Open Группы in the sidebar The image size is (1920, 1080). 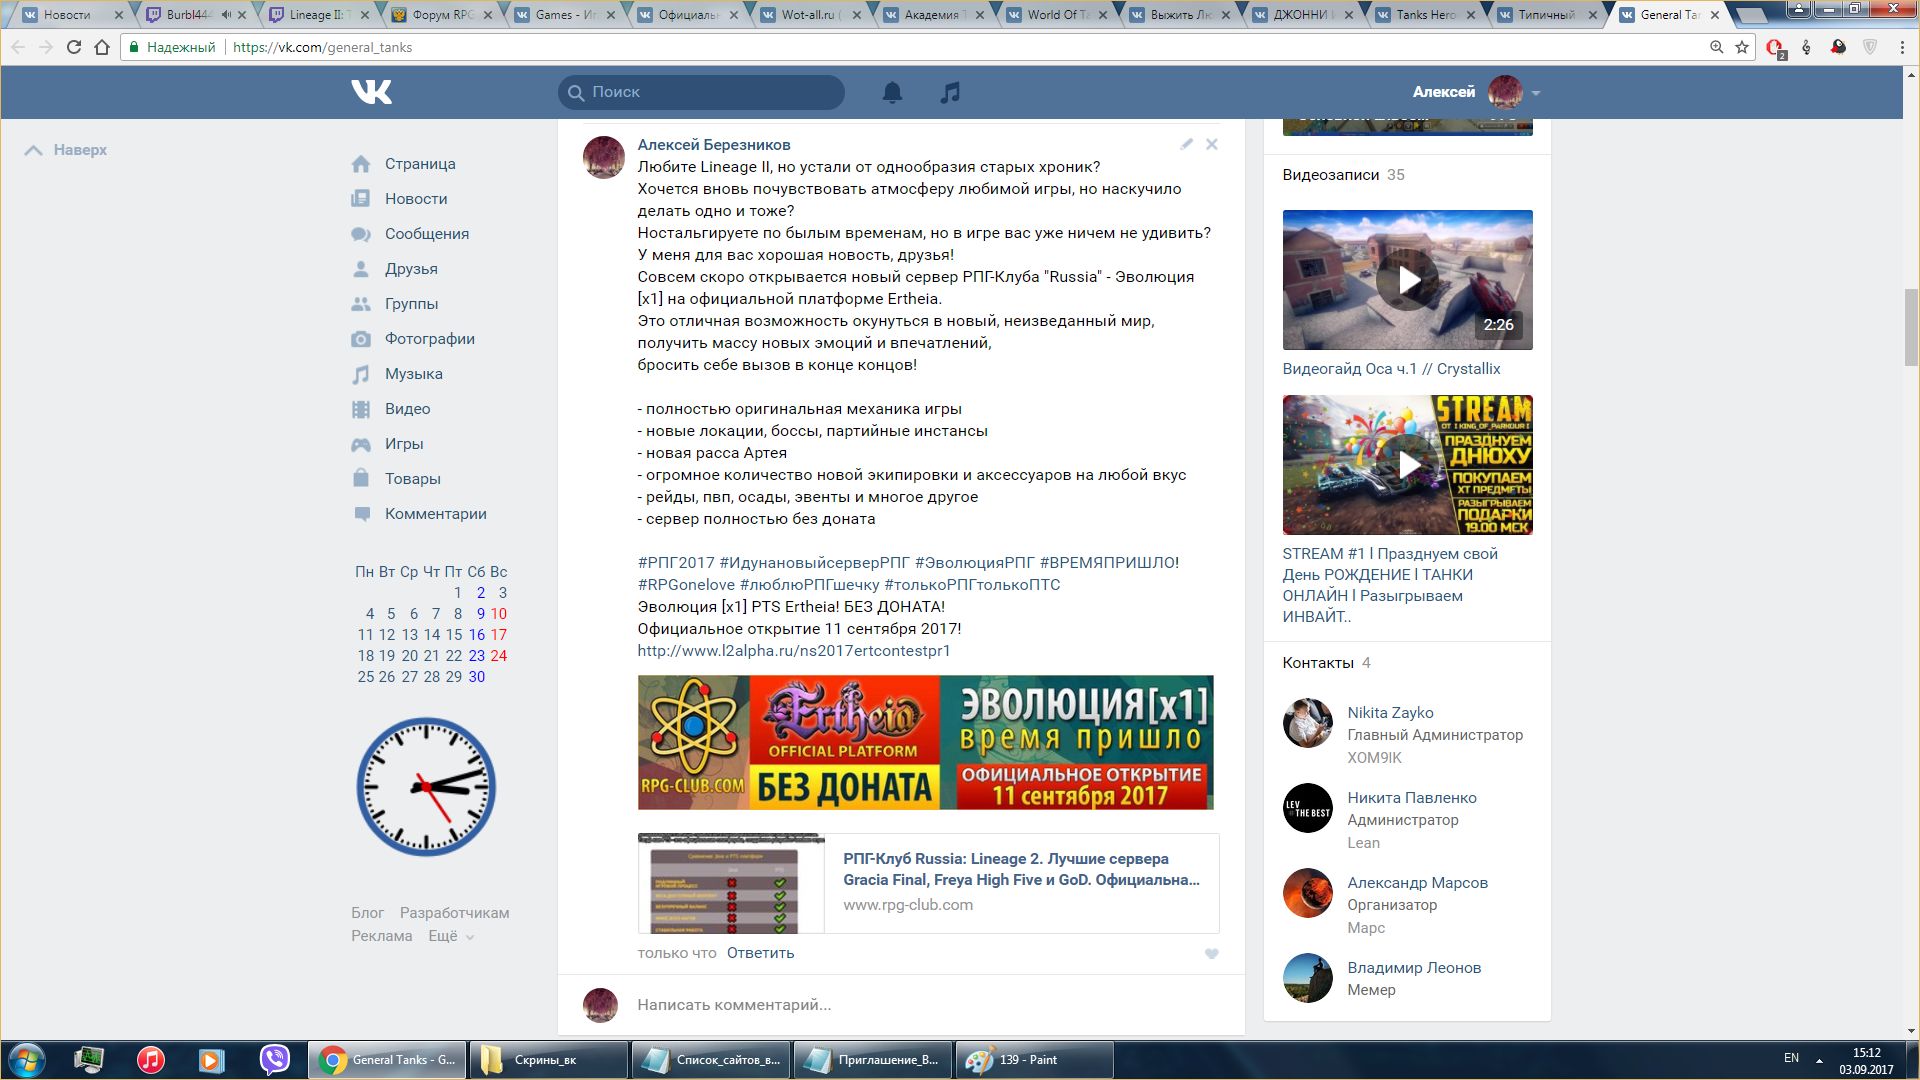411,304
